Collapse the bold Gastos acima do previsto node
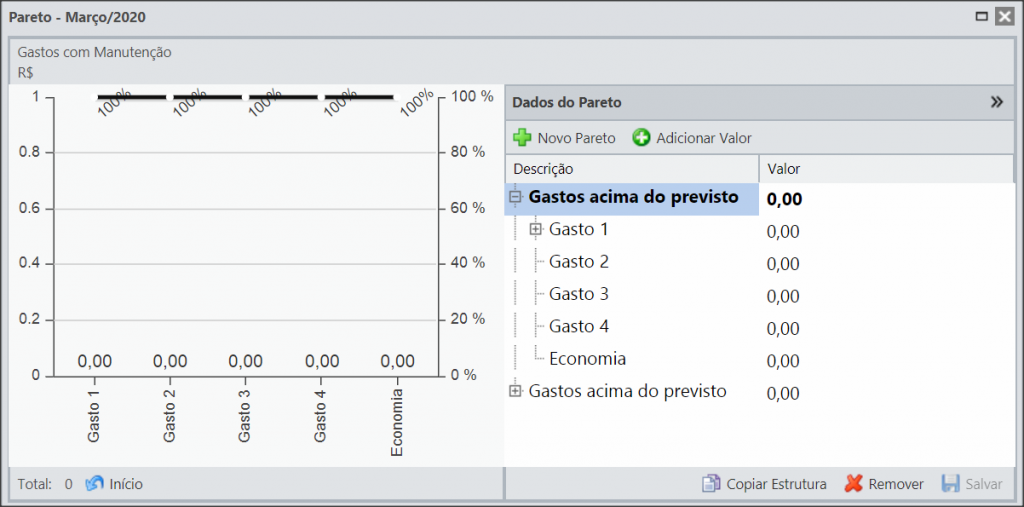 pyautogui.click(x=516, y=197)
